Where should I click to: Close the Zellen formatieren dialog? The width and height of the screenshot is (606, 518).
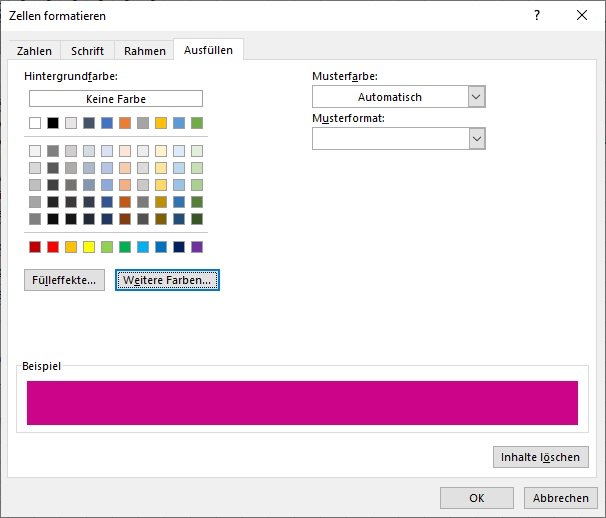coord(582,15)
